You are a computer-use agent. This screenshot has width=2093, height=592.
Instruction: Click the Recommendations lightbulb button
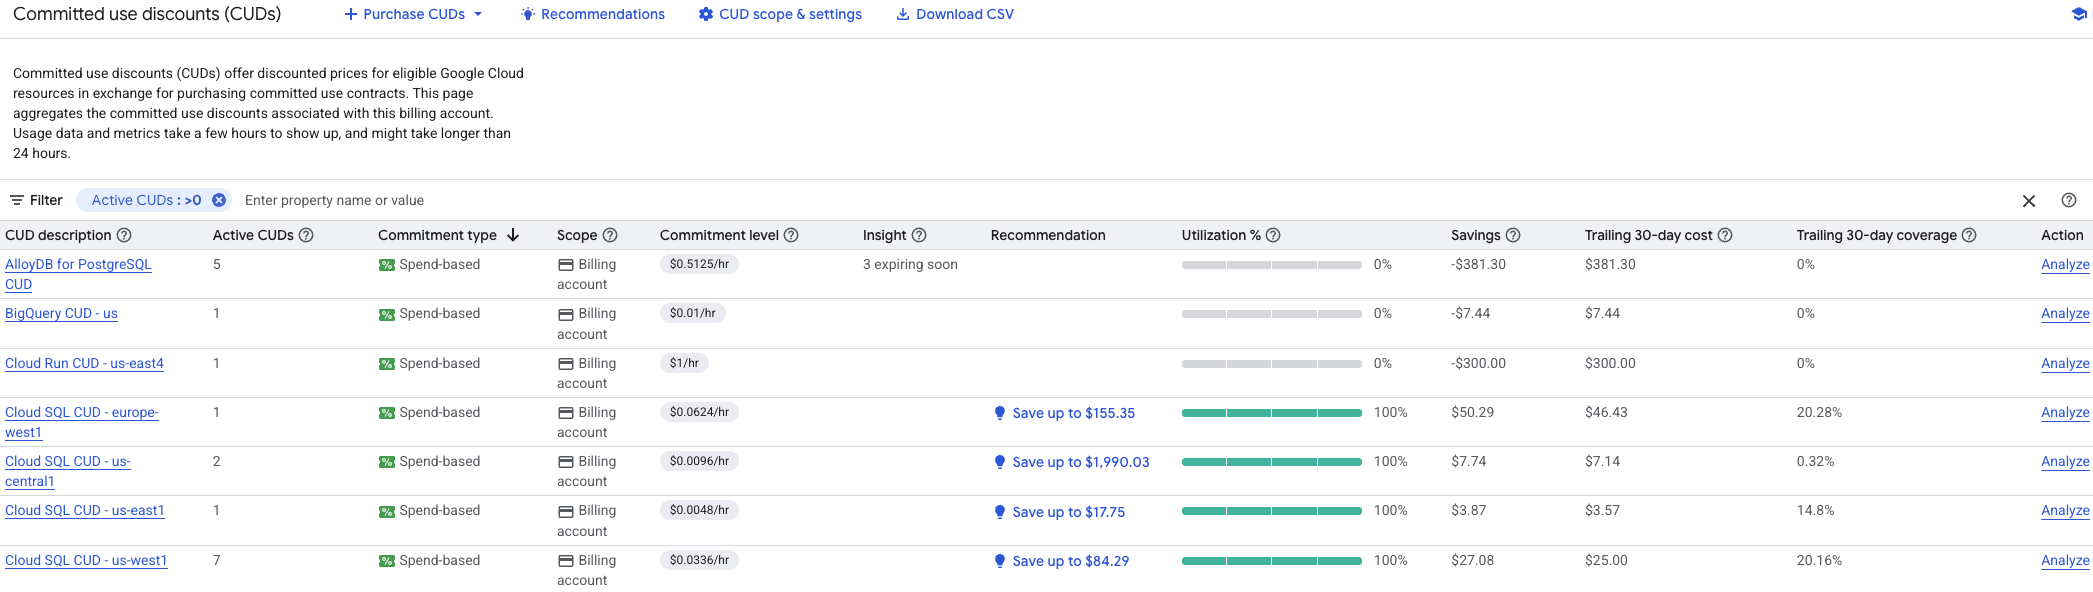click(593, 14)
